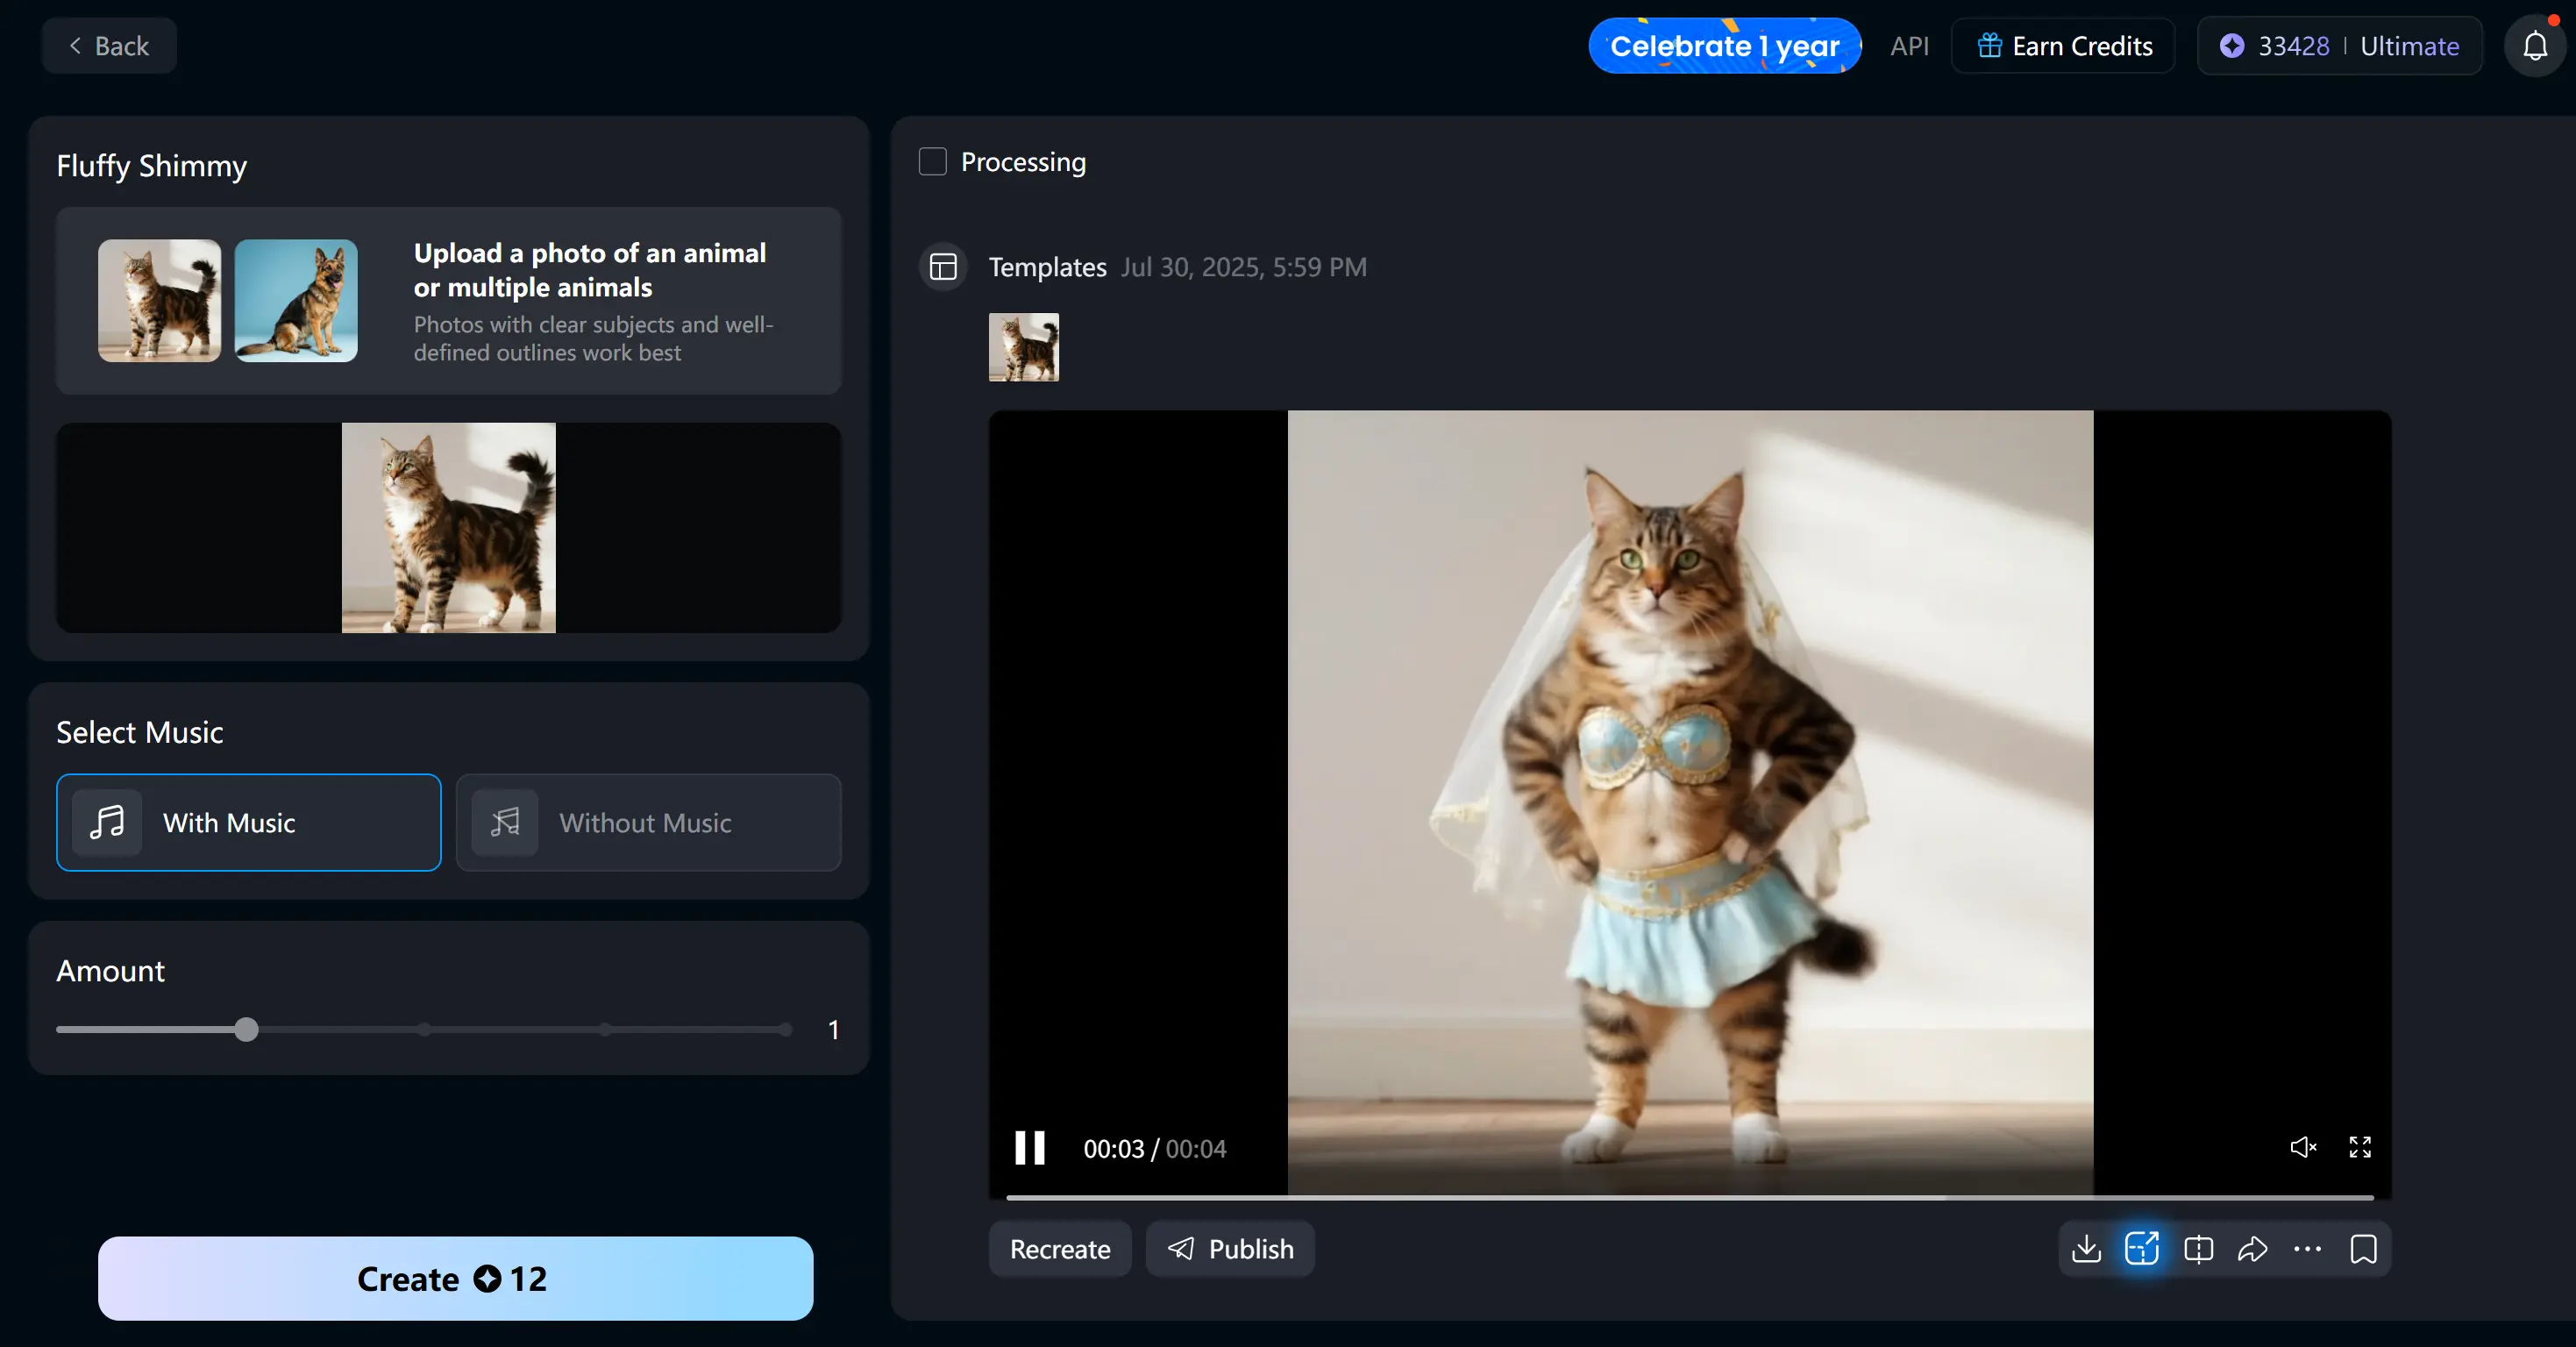The height and width of the screenshot is (1347, 2576).
Task: Open the more options menu for the video
Action: point(2308,1249)
